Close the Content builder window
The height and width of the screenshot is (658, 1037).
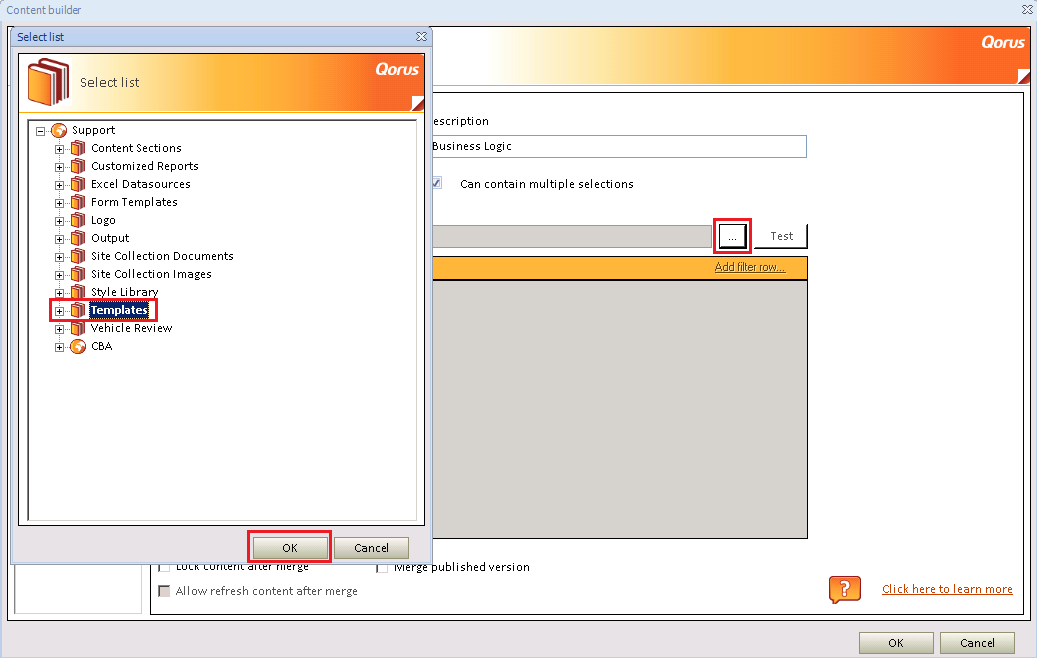pos(1027,10)
